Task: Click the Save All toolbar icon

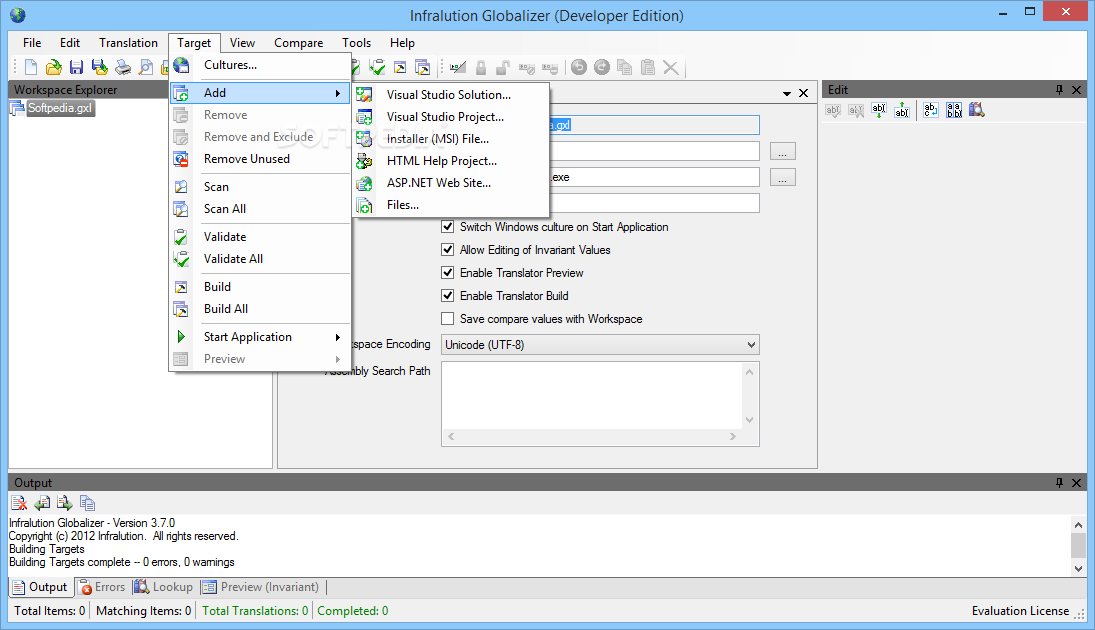Action: point(100,67)
